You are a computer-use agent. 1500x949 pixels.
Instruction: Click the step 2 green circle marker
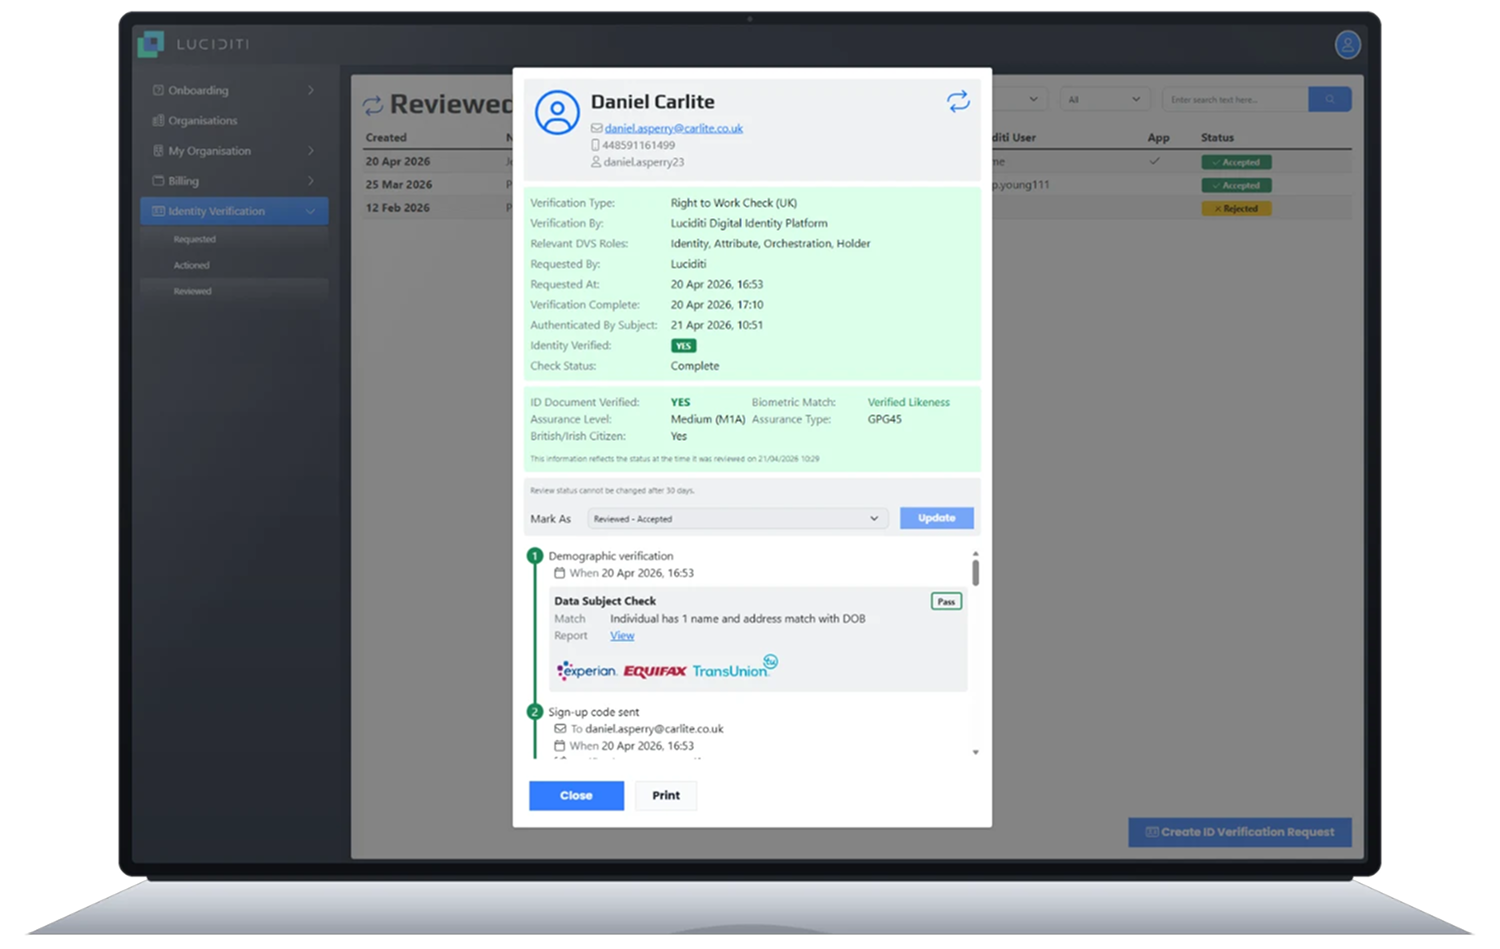point(534,712)
